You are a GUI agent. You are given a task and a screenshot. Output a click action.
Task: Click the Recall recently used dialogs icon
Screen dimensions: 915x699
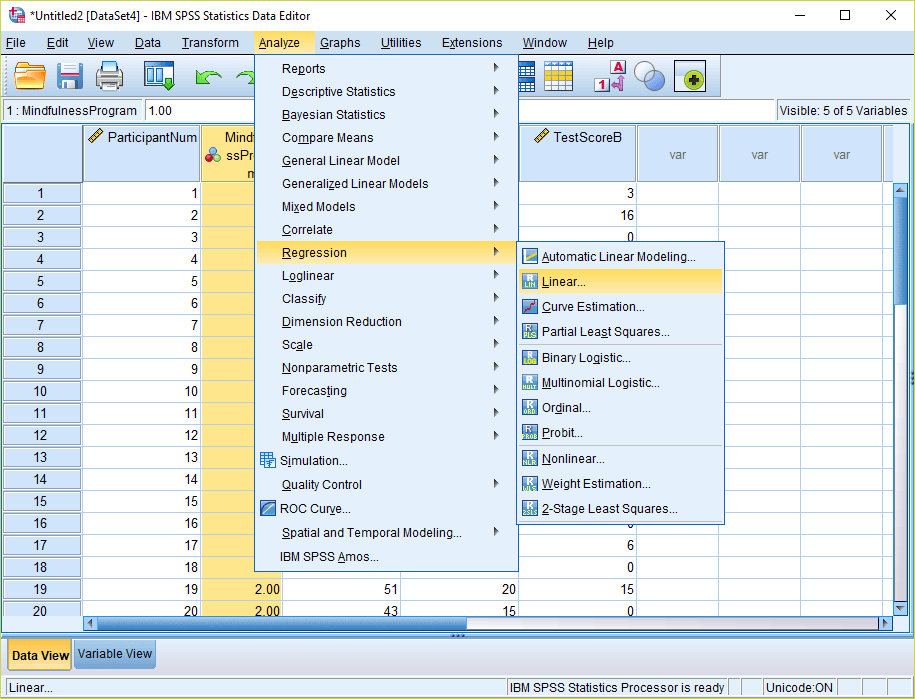pos(159,77)
